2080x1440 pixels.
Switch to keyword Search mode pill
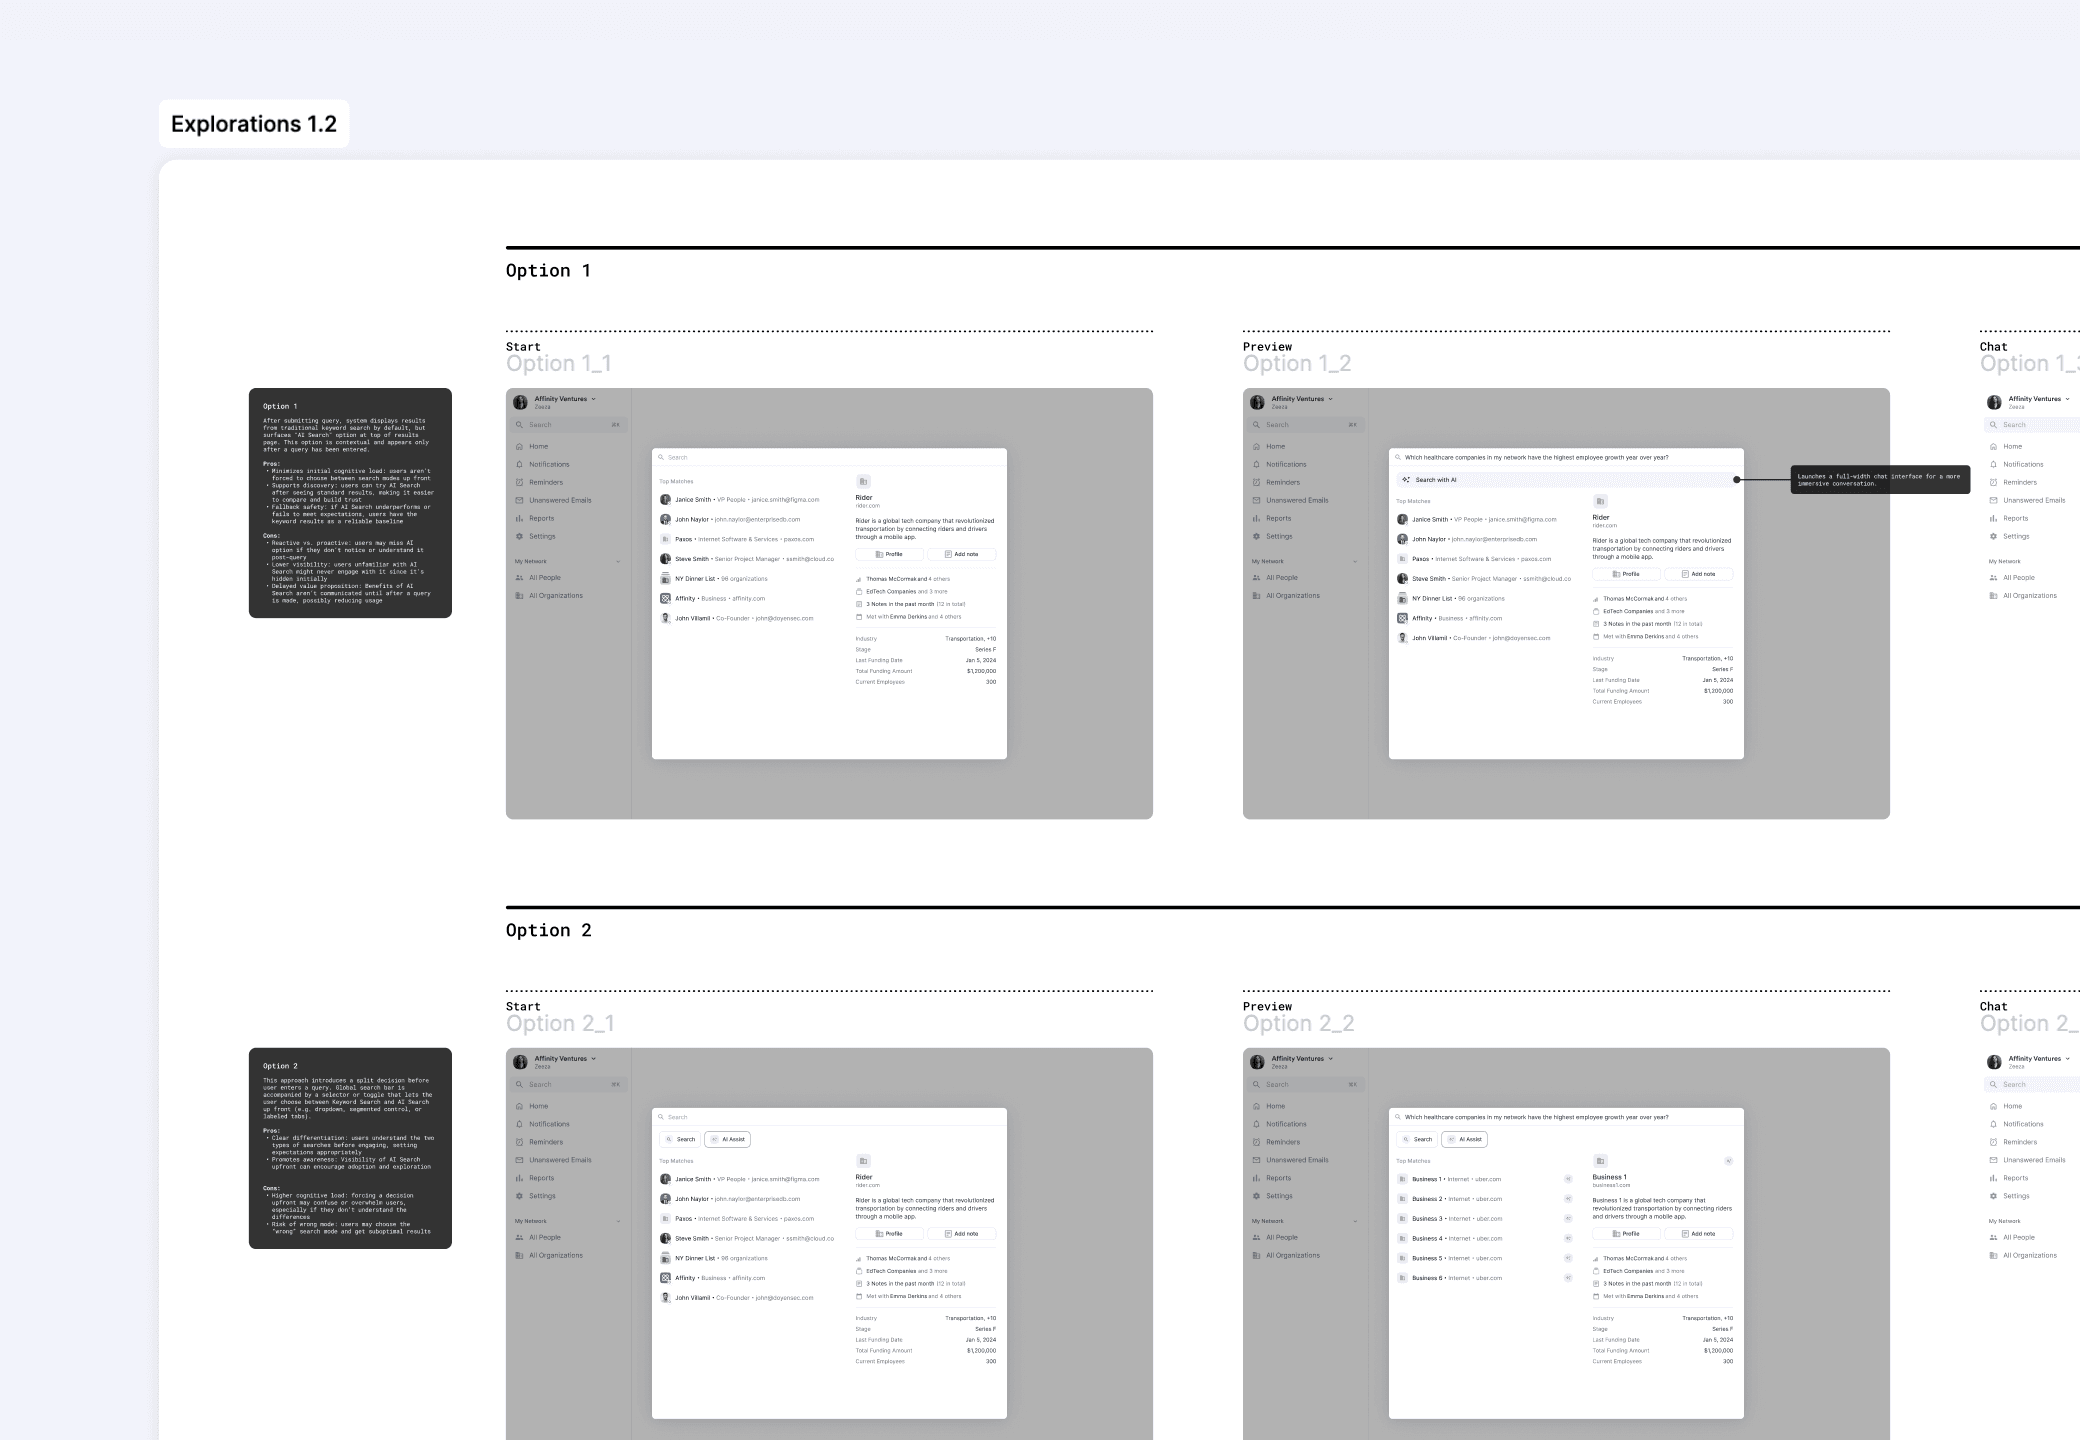(682, 1139)
